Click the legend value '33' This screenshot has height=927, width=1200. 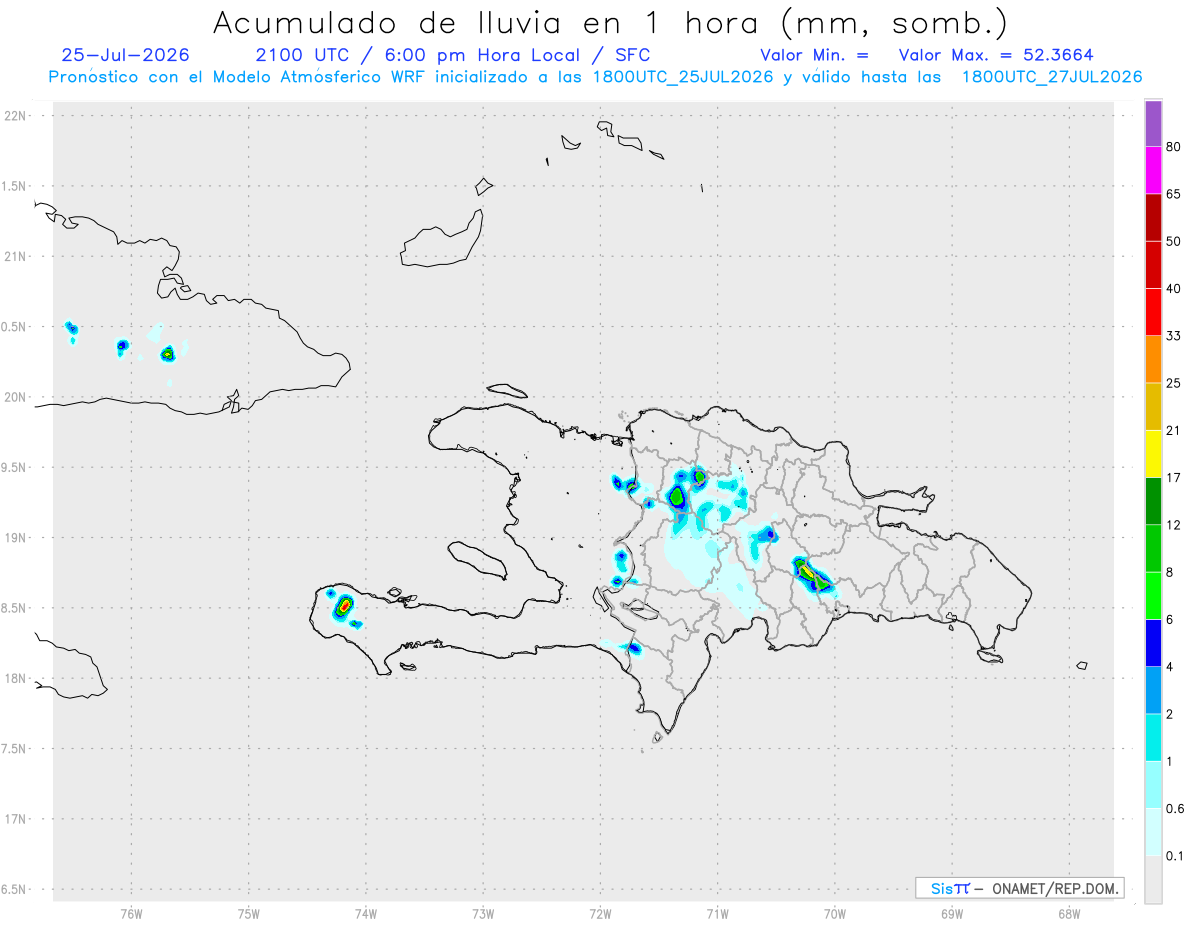[x=1174, y=336]
